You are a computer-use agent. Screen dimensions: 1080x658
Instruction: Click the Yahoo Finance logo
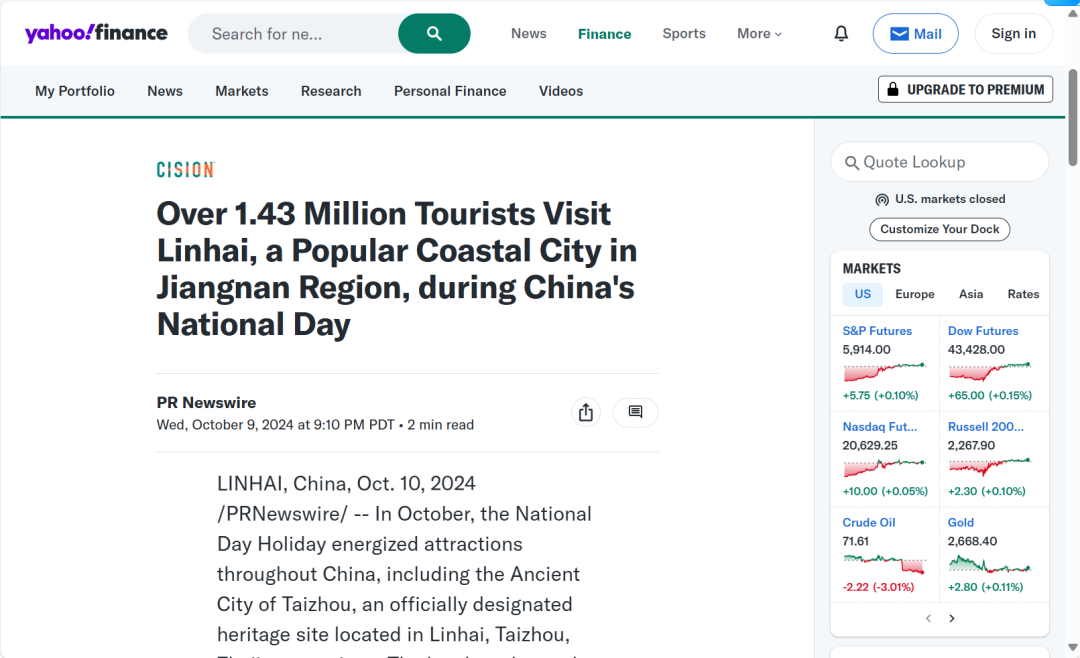96,33
